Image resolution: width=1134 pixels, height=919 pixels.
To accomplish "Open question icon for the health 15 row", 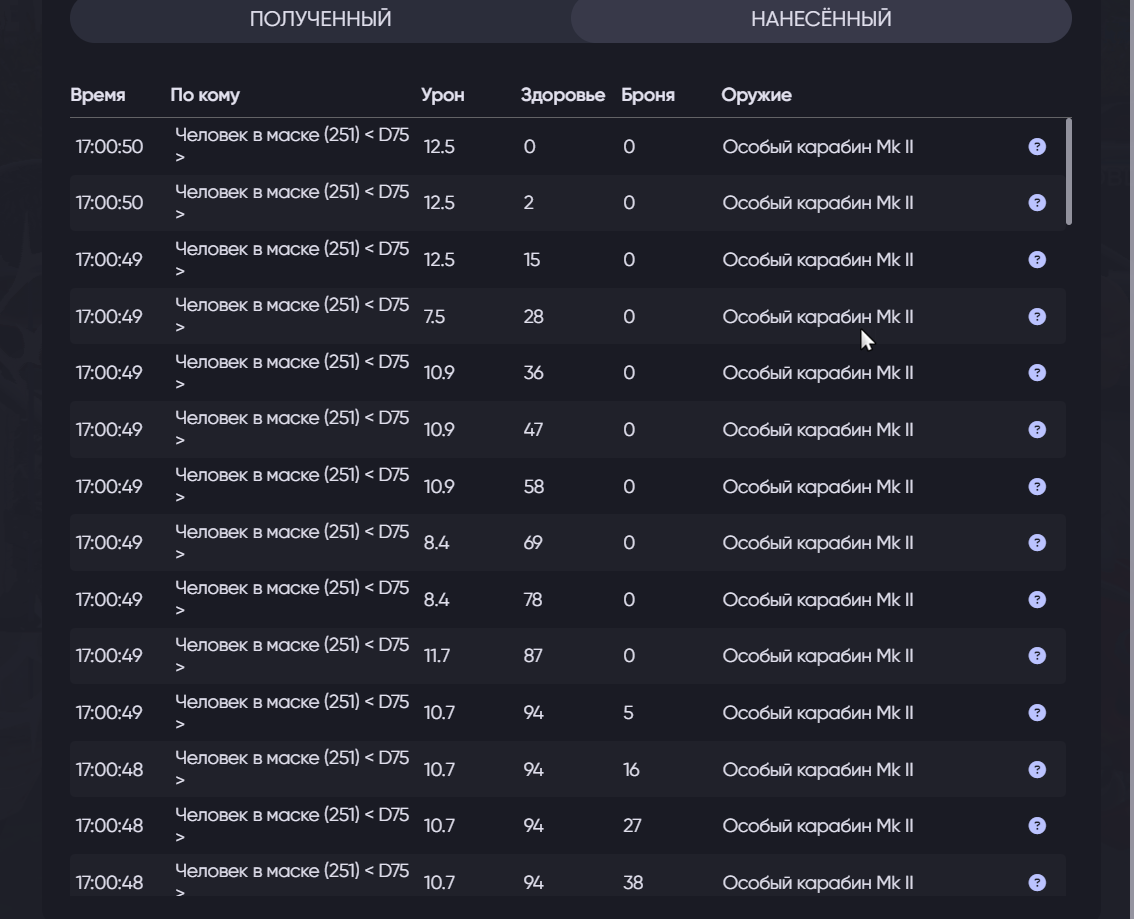I will click(x=1037, y=260).
